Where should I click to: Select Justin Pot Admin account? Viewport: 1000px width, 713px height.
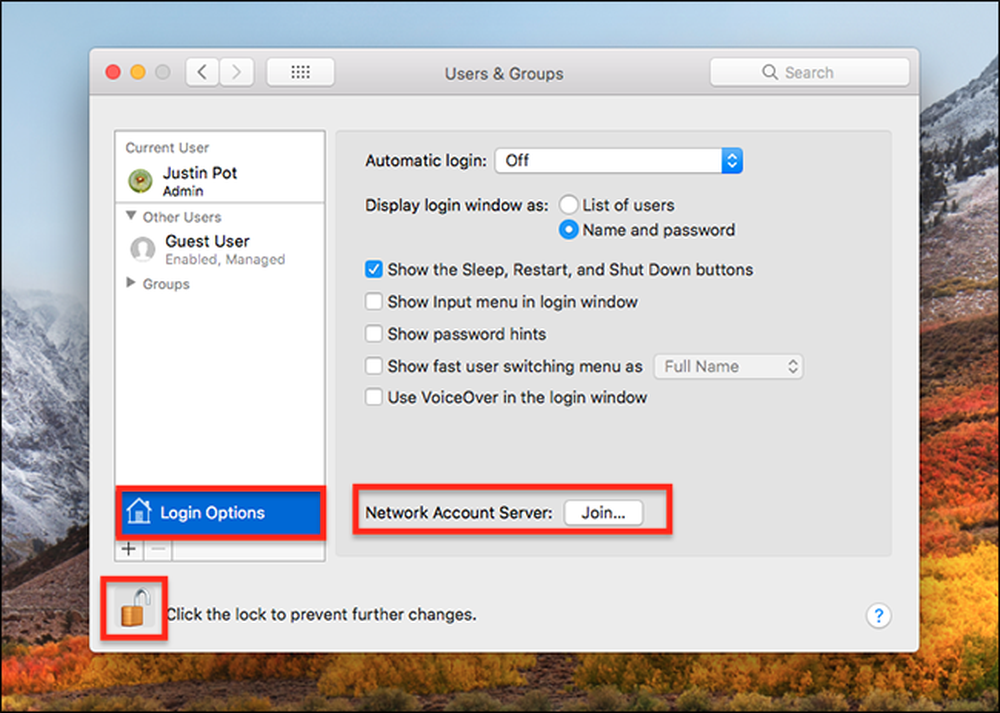(220, 181)
